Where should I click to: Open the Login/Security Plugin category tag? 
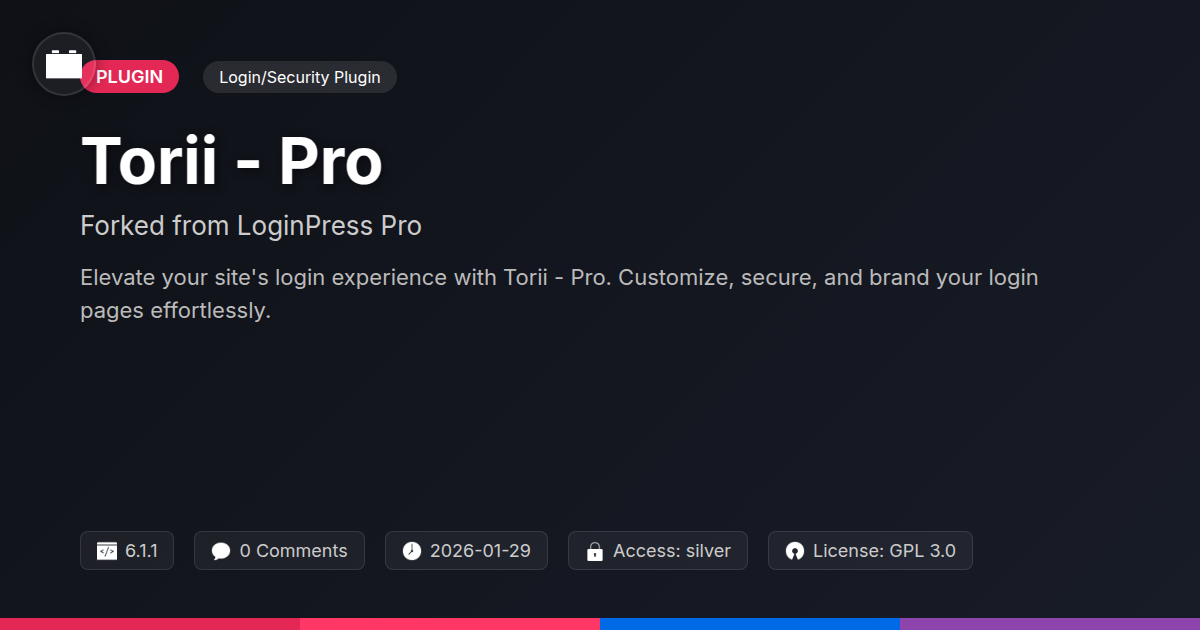pos(300,77)
